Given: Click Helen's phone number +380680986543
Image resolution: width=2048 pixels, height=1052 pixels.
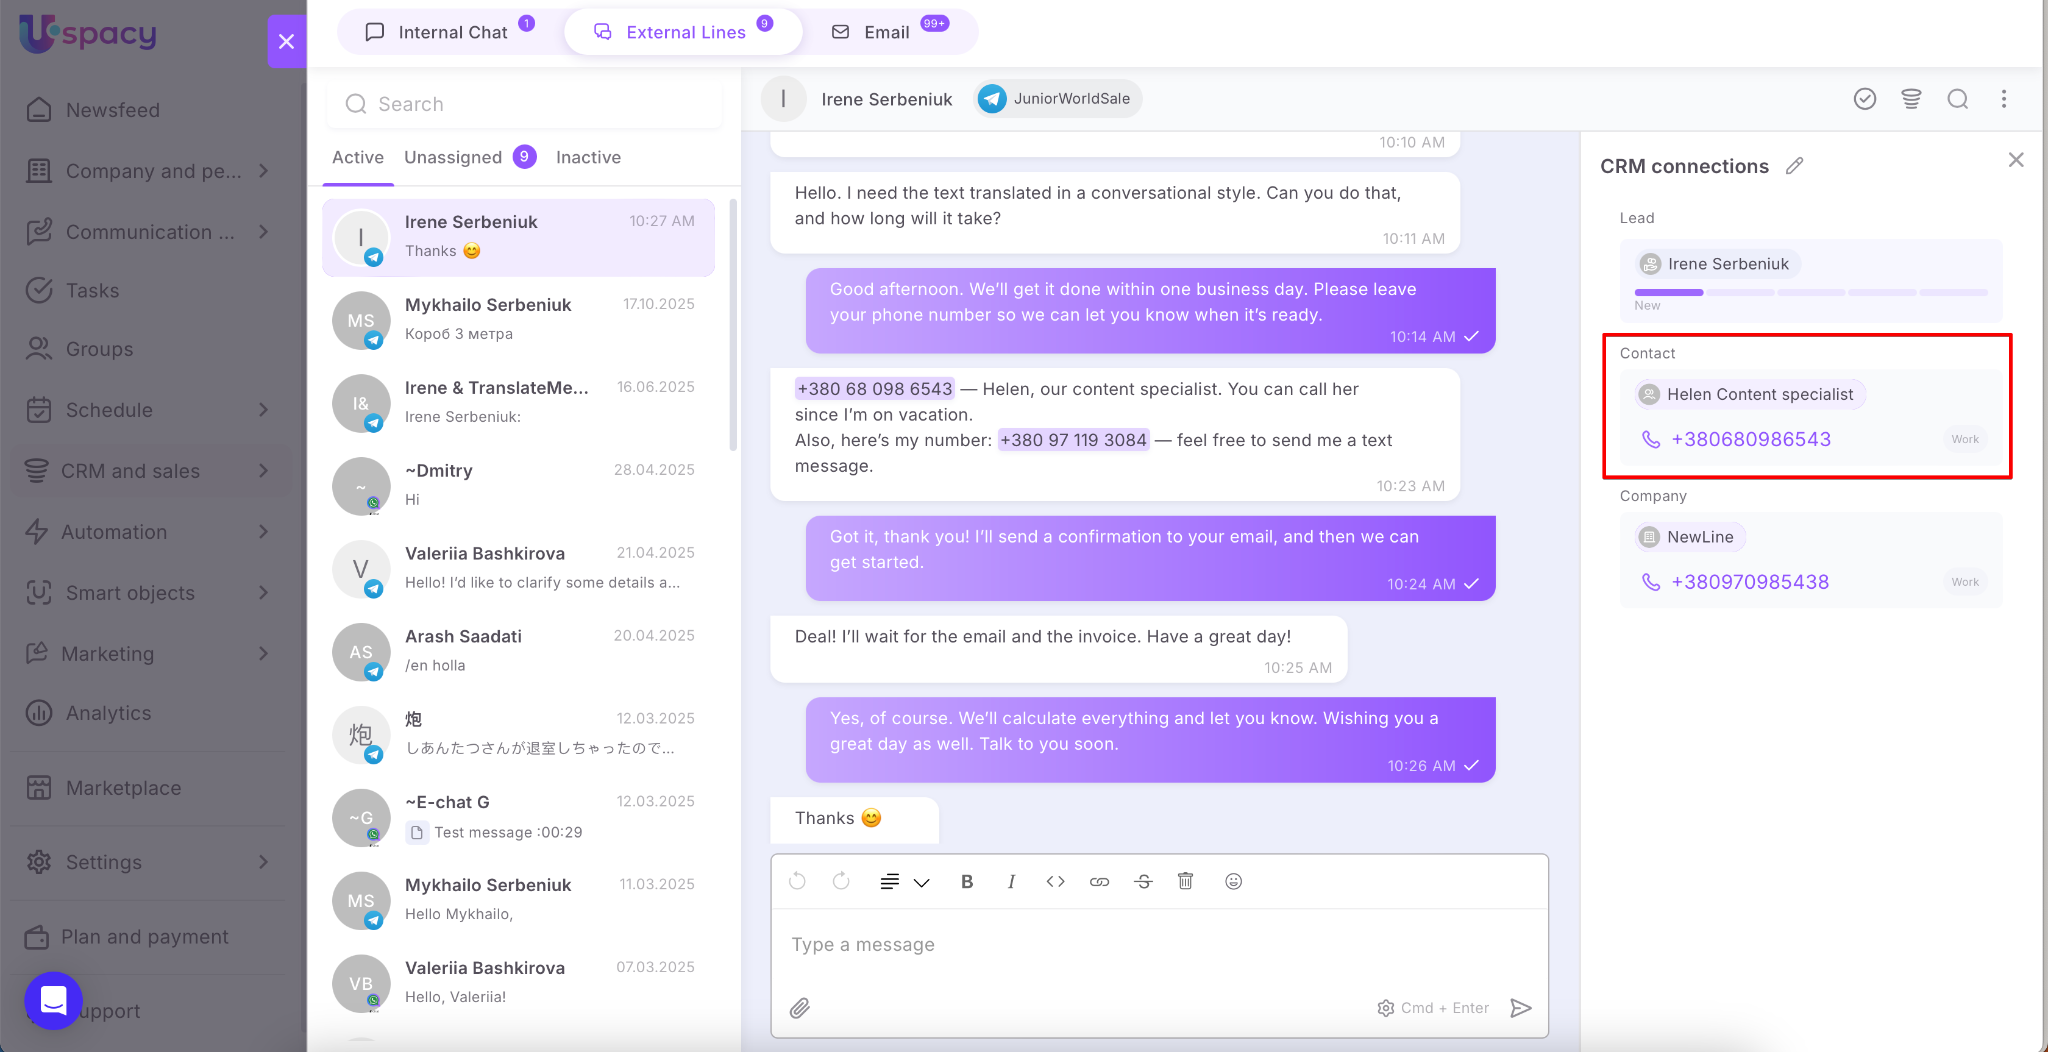Looking at the screenshot, I should 1750,439.
